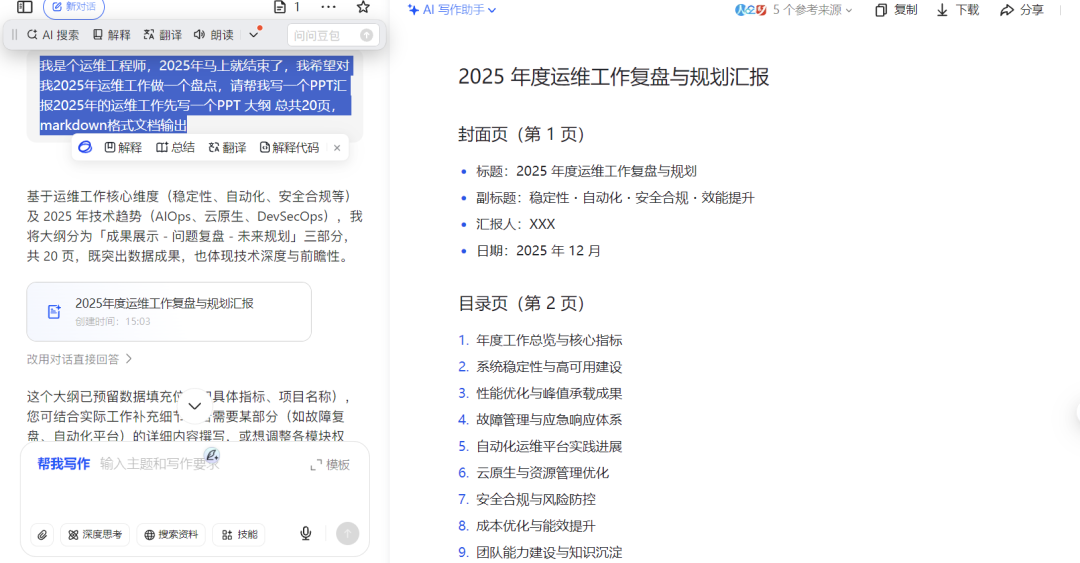Start voice input with microphone icon
This screenshot has height=563, width=1080.
click(306, 533)
